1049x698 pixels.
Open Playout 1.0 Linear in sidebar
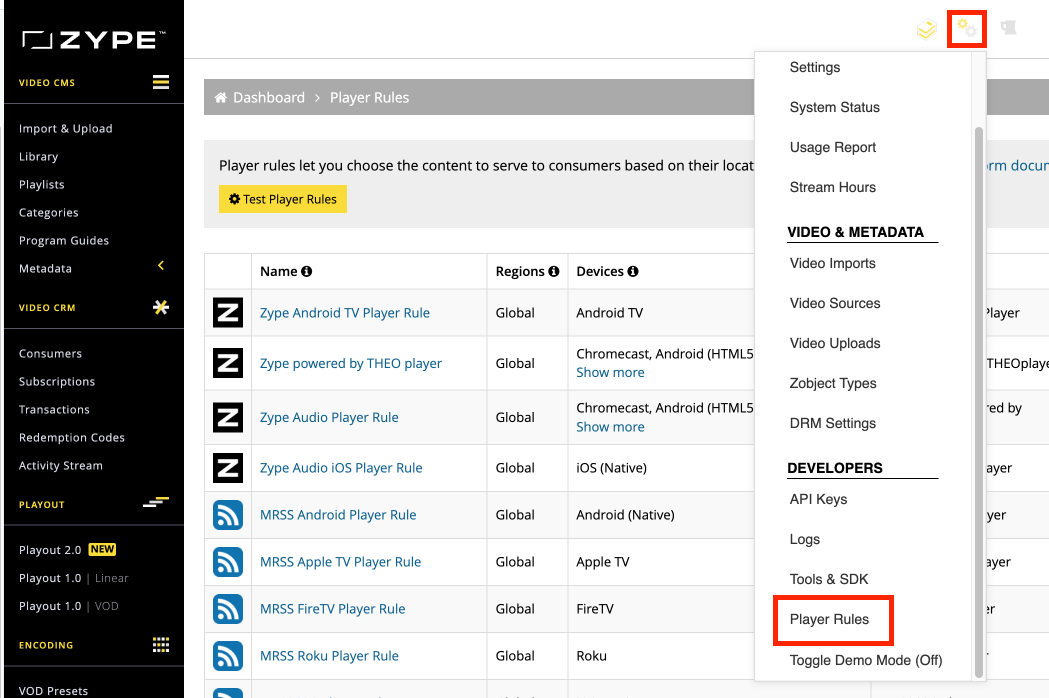[x=74, y=578]
